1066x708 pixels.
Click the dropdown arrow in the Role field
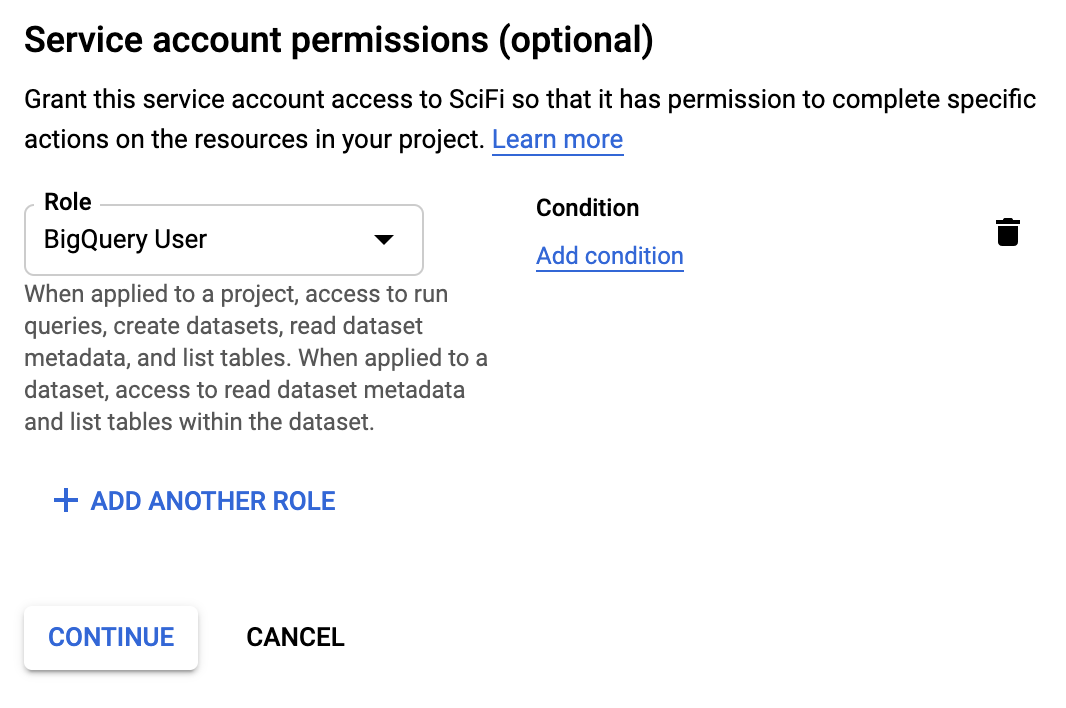(385, 240)
